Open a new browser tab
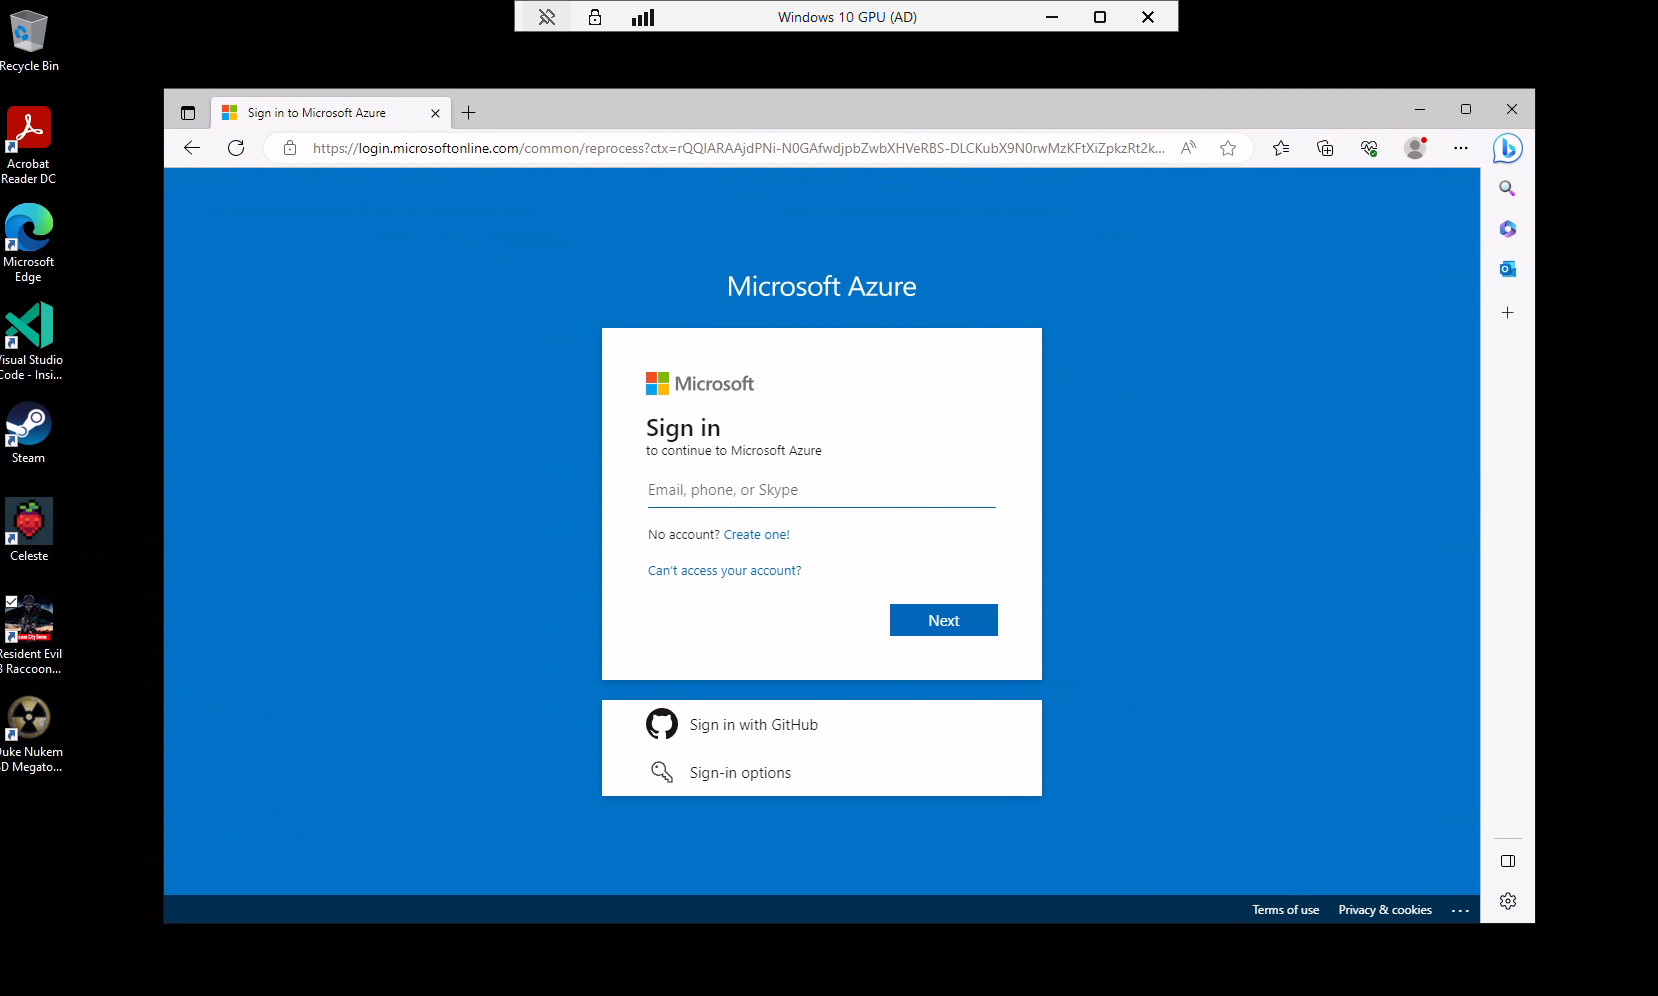1658x996 pixels. (468, 112)
